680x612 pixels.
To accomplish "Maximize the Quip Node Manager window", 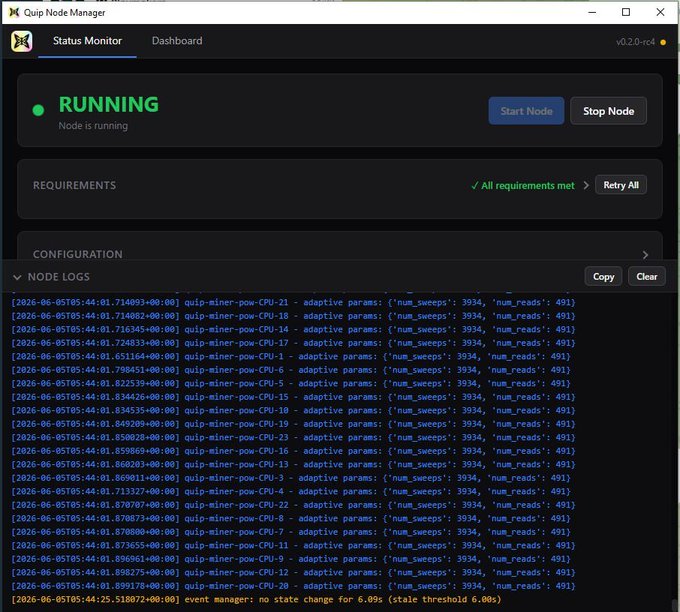I will coord(626,12).
